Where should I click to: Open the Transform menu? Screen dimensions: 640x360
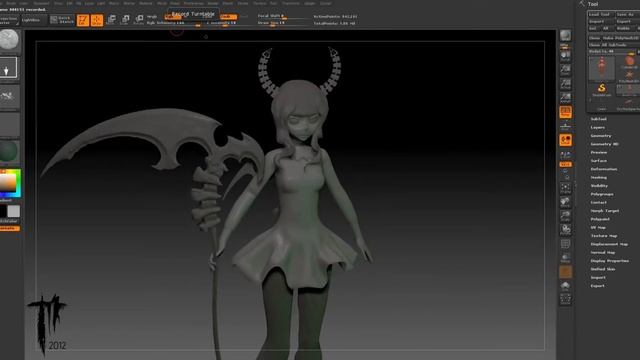pyautogui.click(x=291, y=3)
